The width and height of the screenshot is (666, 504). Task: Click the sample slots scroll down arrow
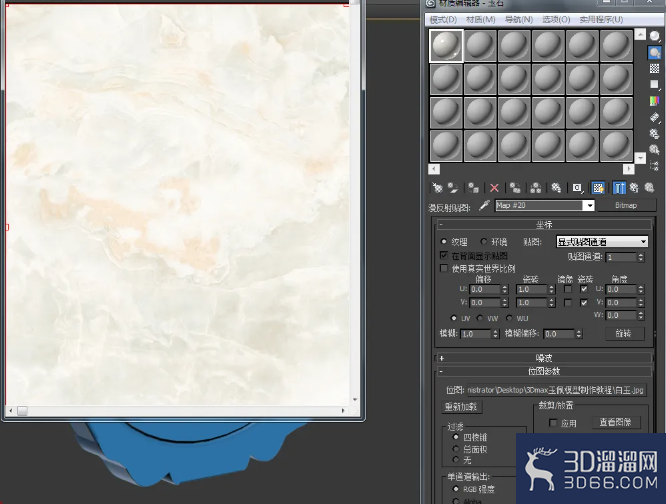pyautogui.click(x=640, y=158)
